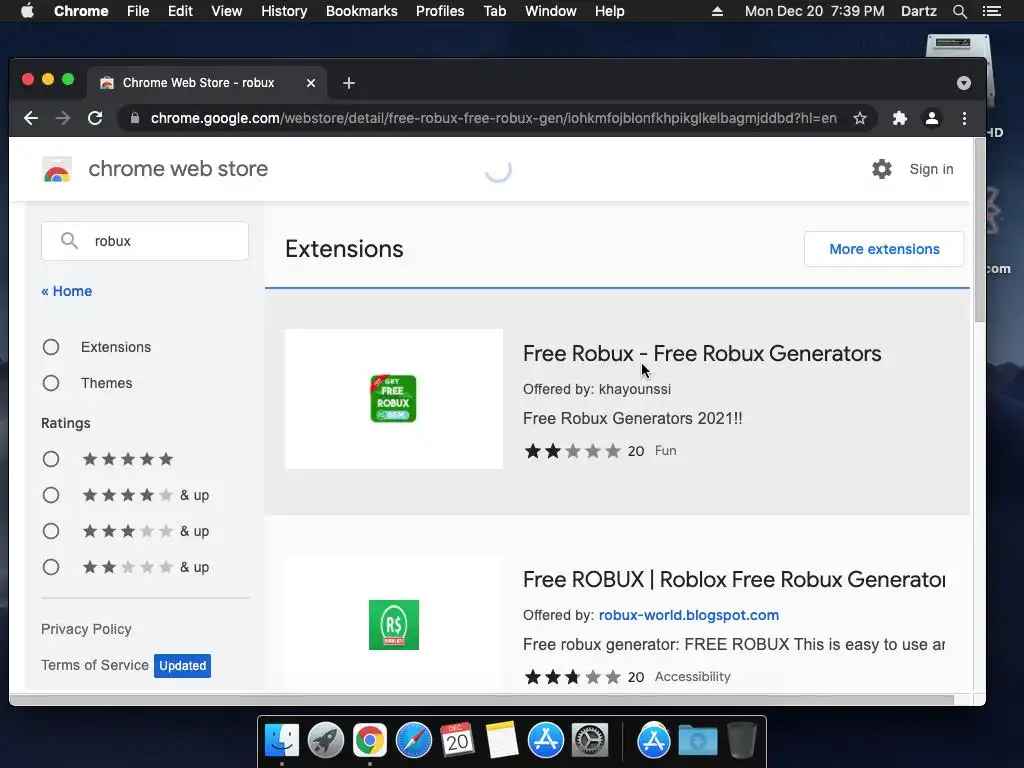This screenshot has width=1024, height=768.
Task: Close the Chrome Web Store tab
Action: click(x=311, y=83)
